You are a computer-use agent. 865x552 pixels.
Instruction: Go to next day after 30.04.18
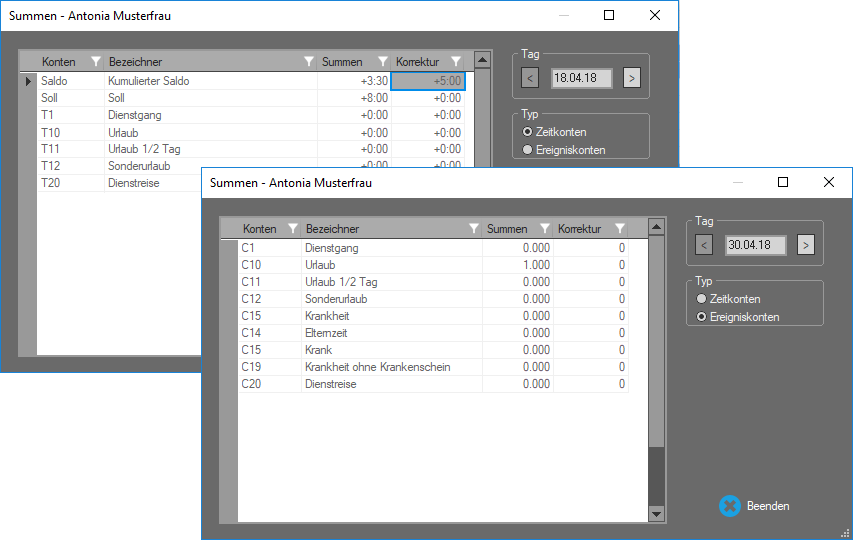(x=806, y=245)
